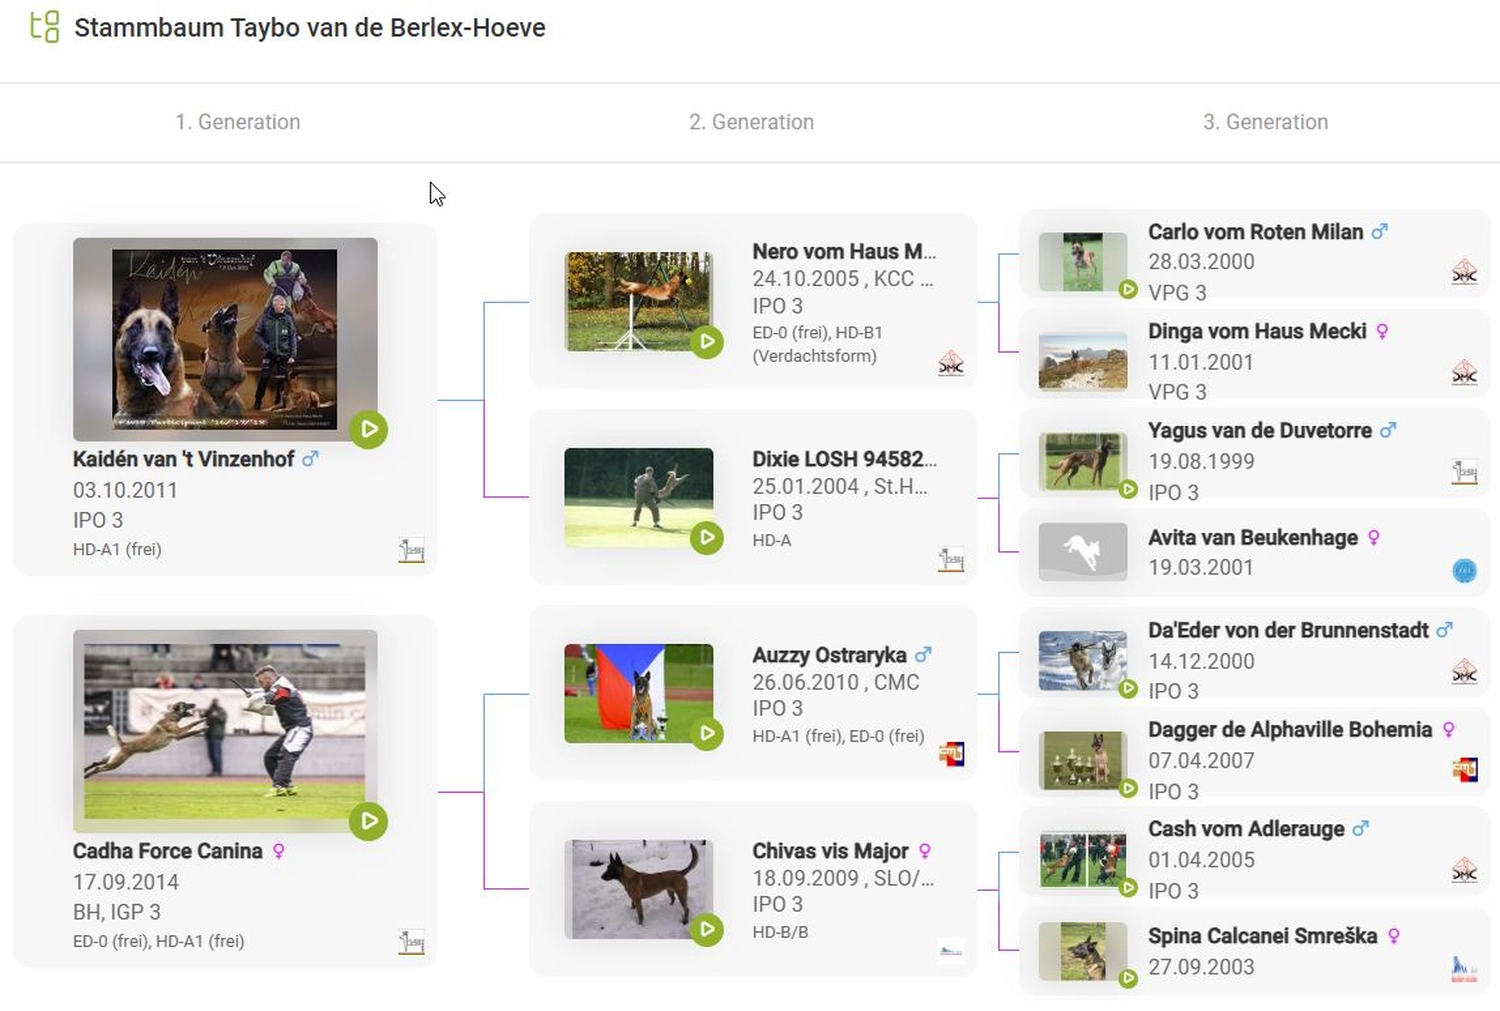
Task: Switch to the 1. Generation tab
Action: pos(238,121)
